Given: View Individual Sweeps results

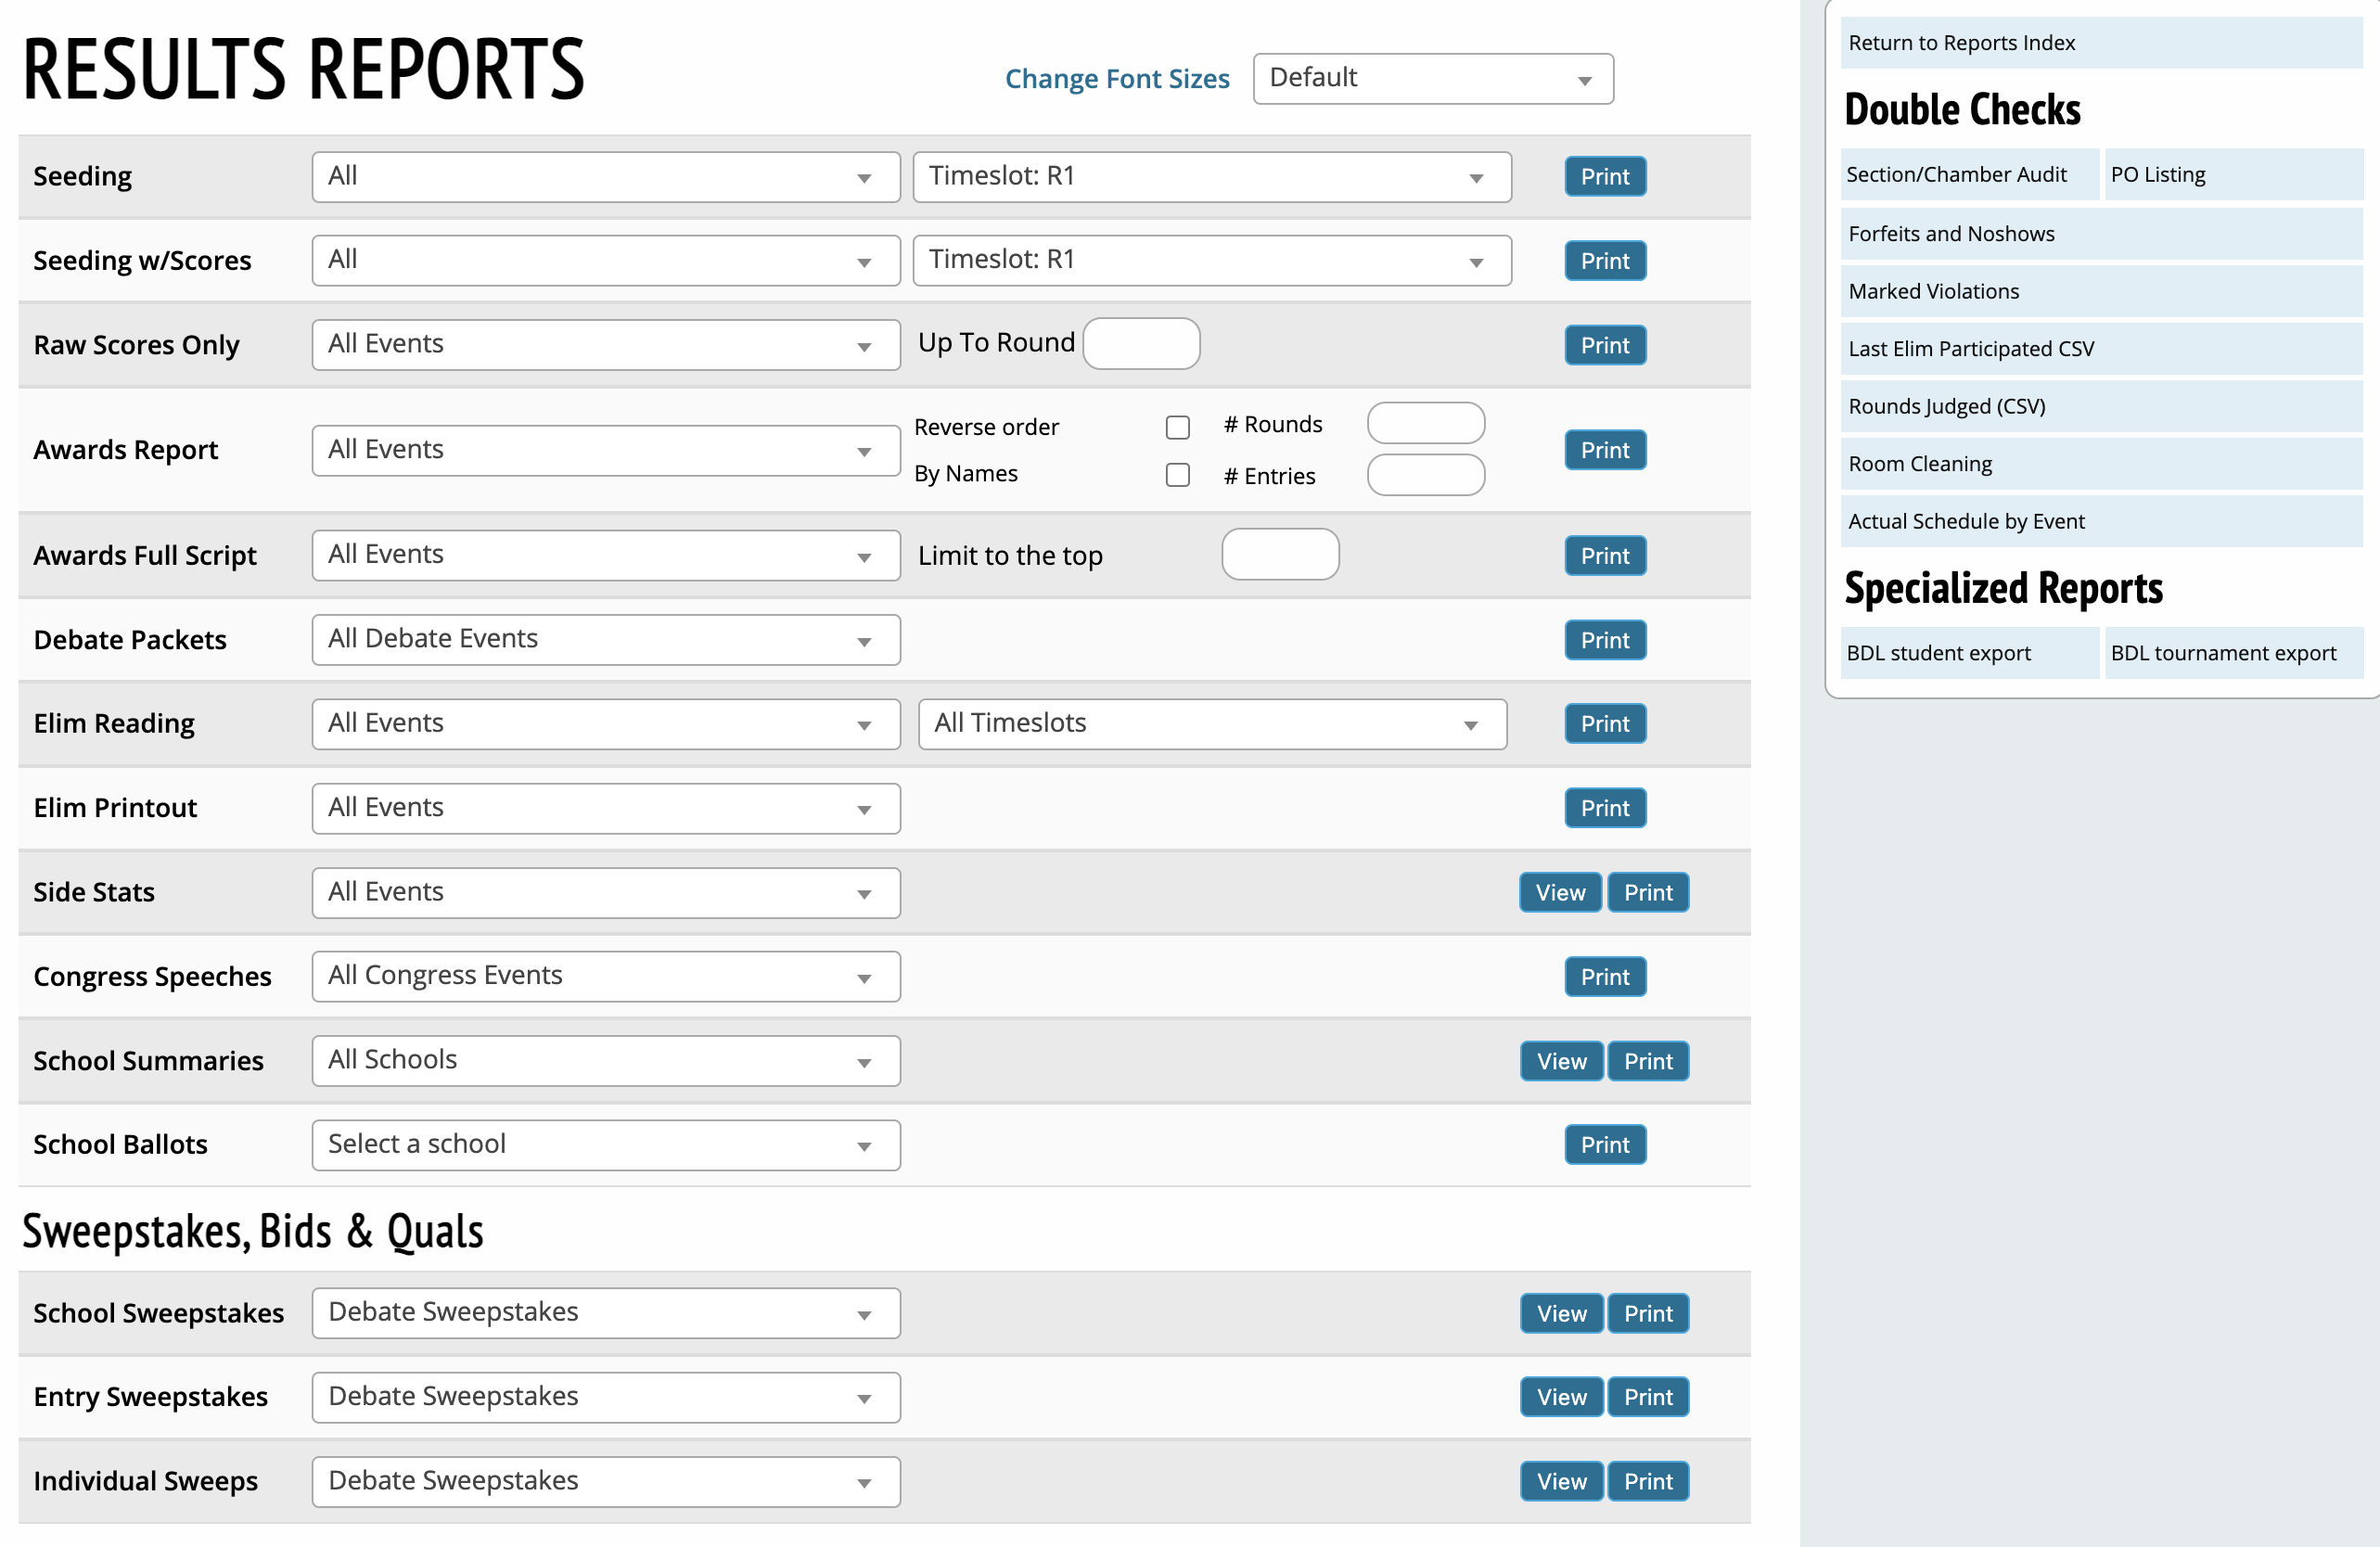Looking at the screenshot, I should click(x=1560, y=1481).
